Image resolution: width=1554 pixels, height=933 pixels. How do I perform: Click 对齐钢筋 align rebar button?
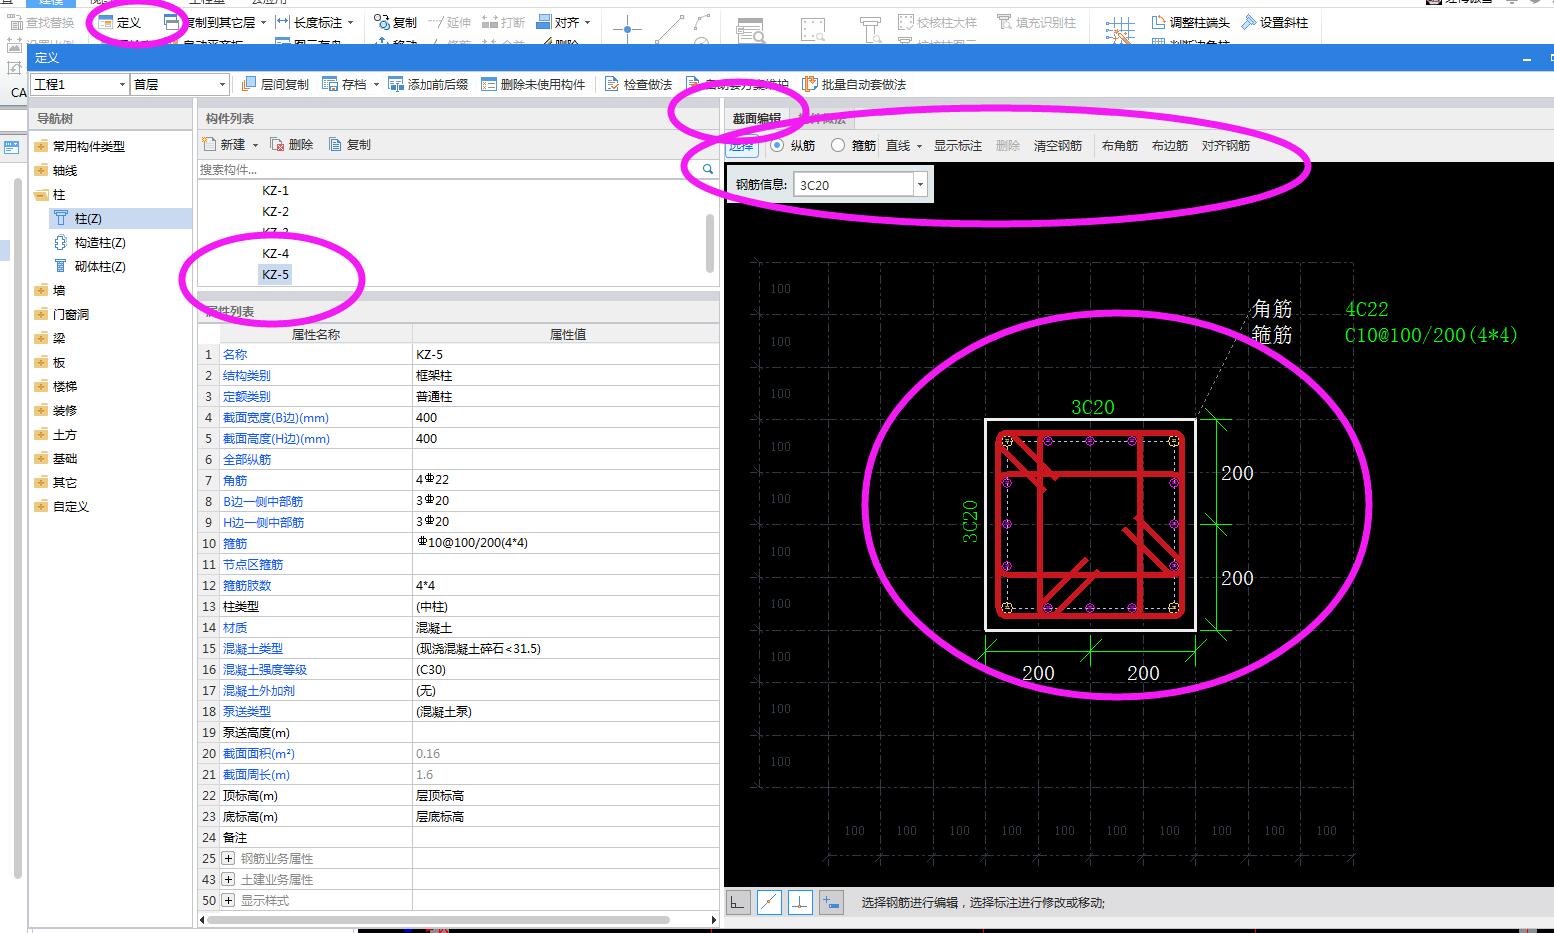click(1226, 146)
